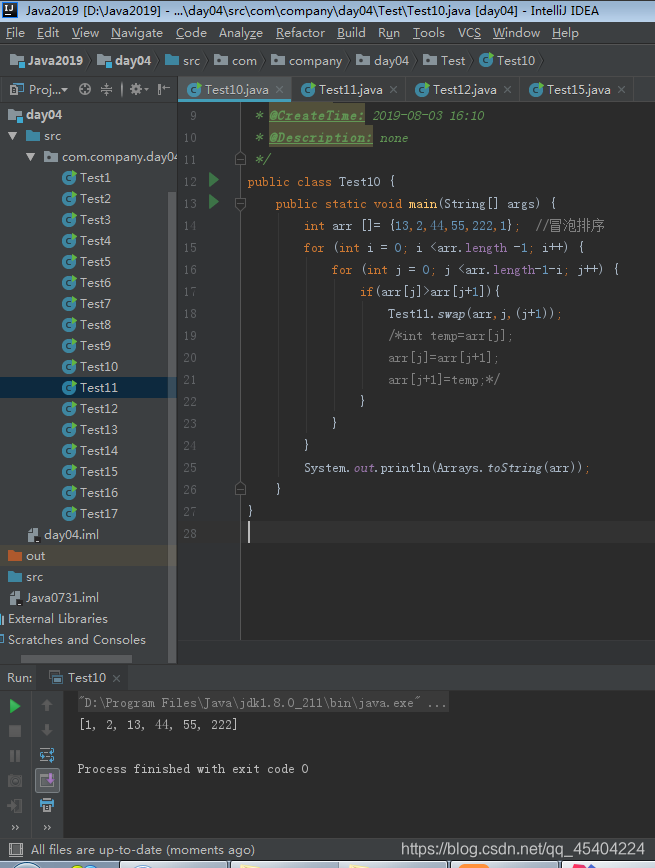Toggle Scroll to end in the Run panel
Image resolution: width=655 pixels, height=868 pixels.
coord(47,780)
